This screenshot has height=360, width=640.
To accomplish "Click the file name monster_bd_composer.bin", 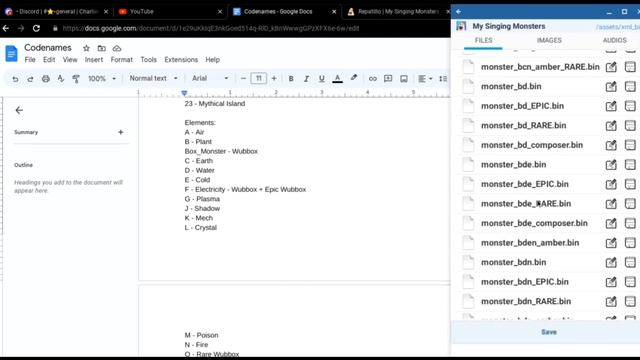I will click(x=532, y=145).
